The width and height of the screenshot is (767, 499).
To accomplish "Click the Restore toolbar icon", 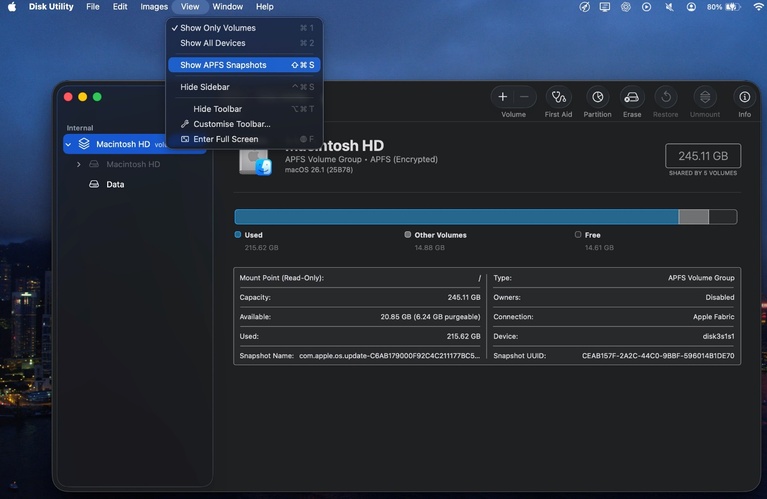I will [x=666, y=97].
